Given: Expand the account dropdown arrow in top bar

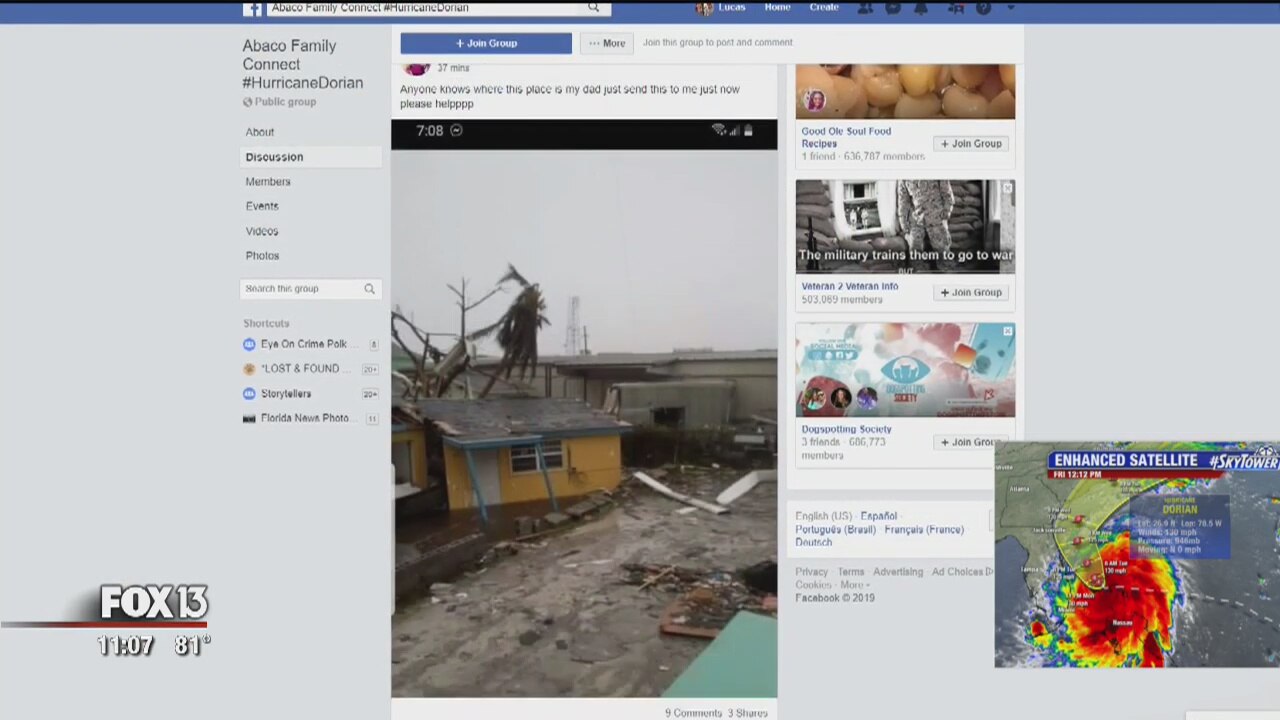Looking at the screenshot, I should pos(1010,8).
